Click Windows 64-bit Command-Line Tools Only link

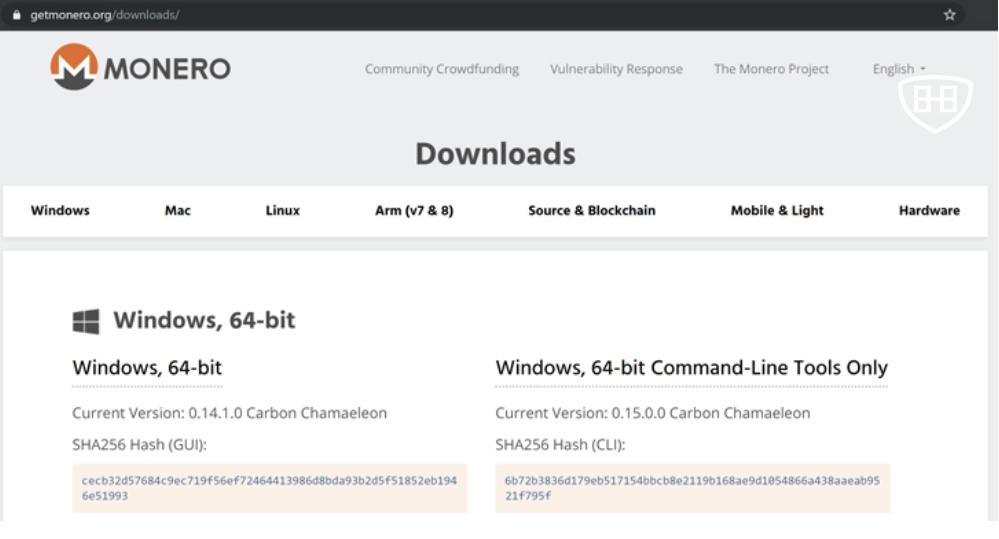[x=691, y=368]
